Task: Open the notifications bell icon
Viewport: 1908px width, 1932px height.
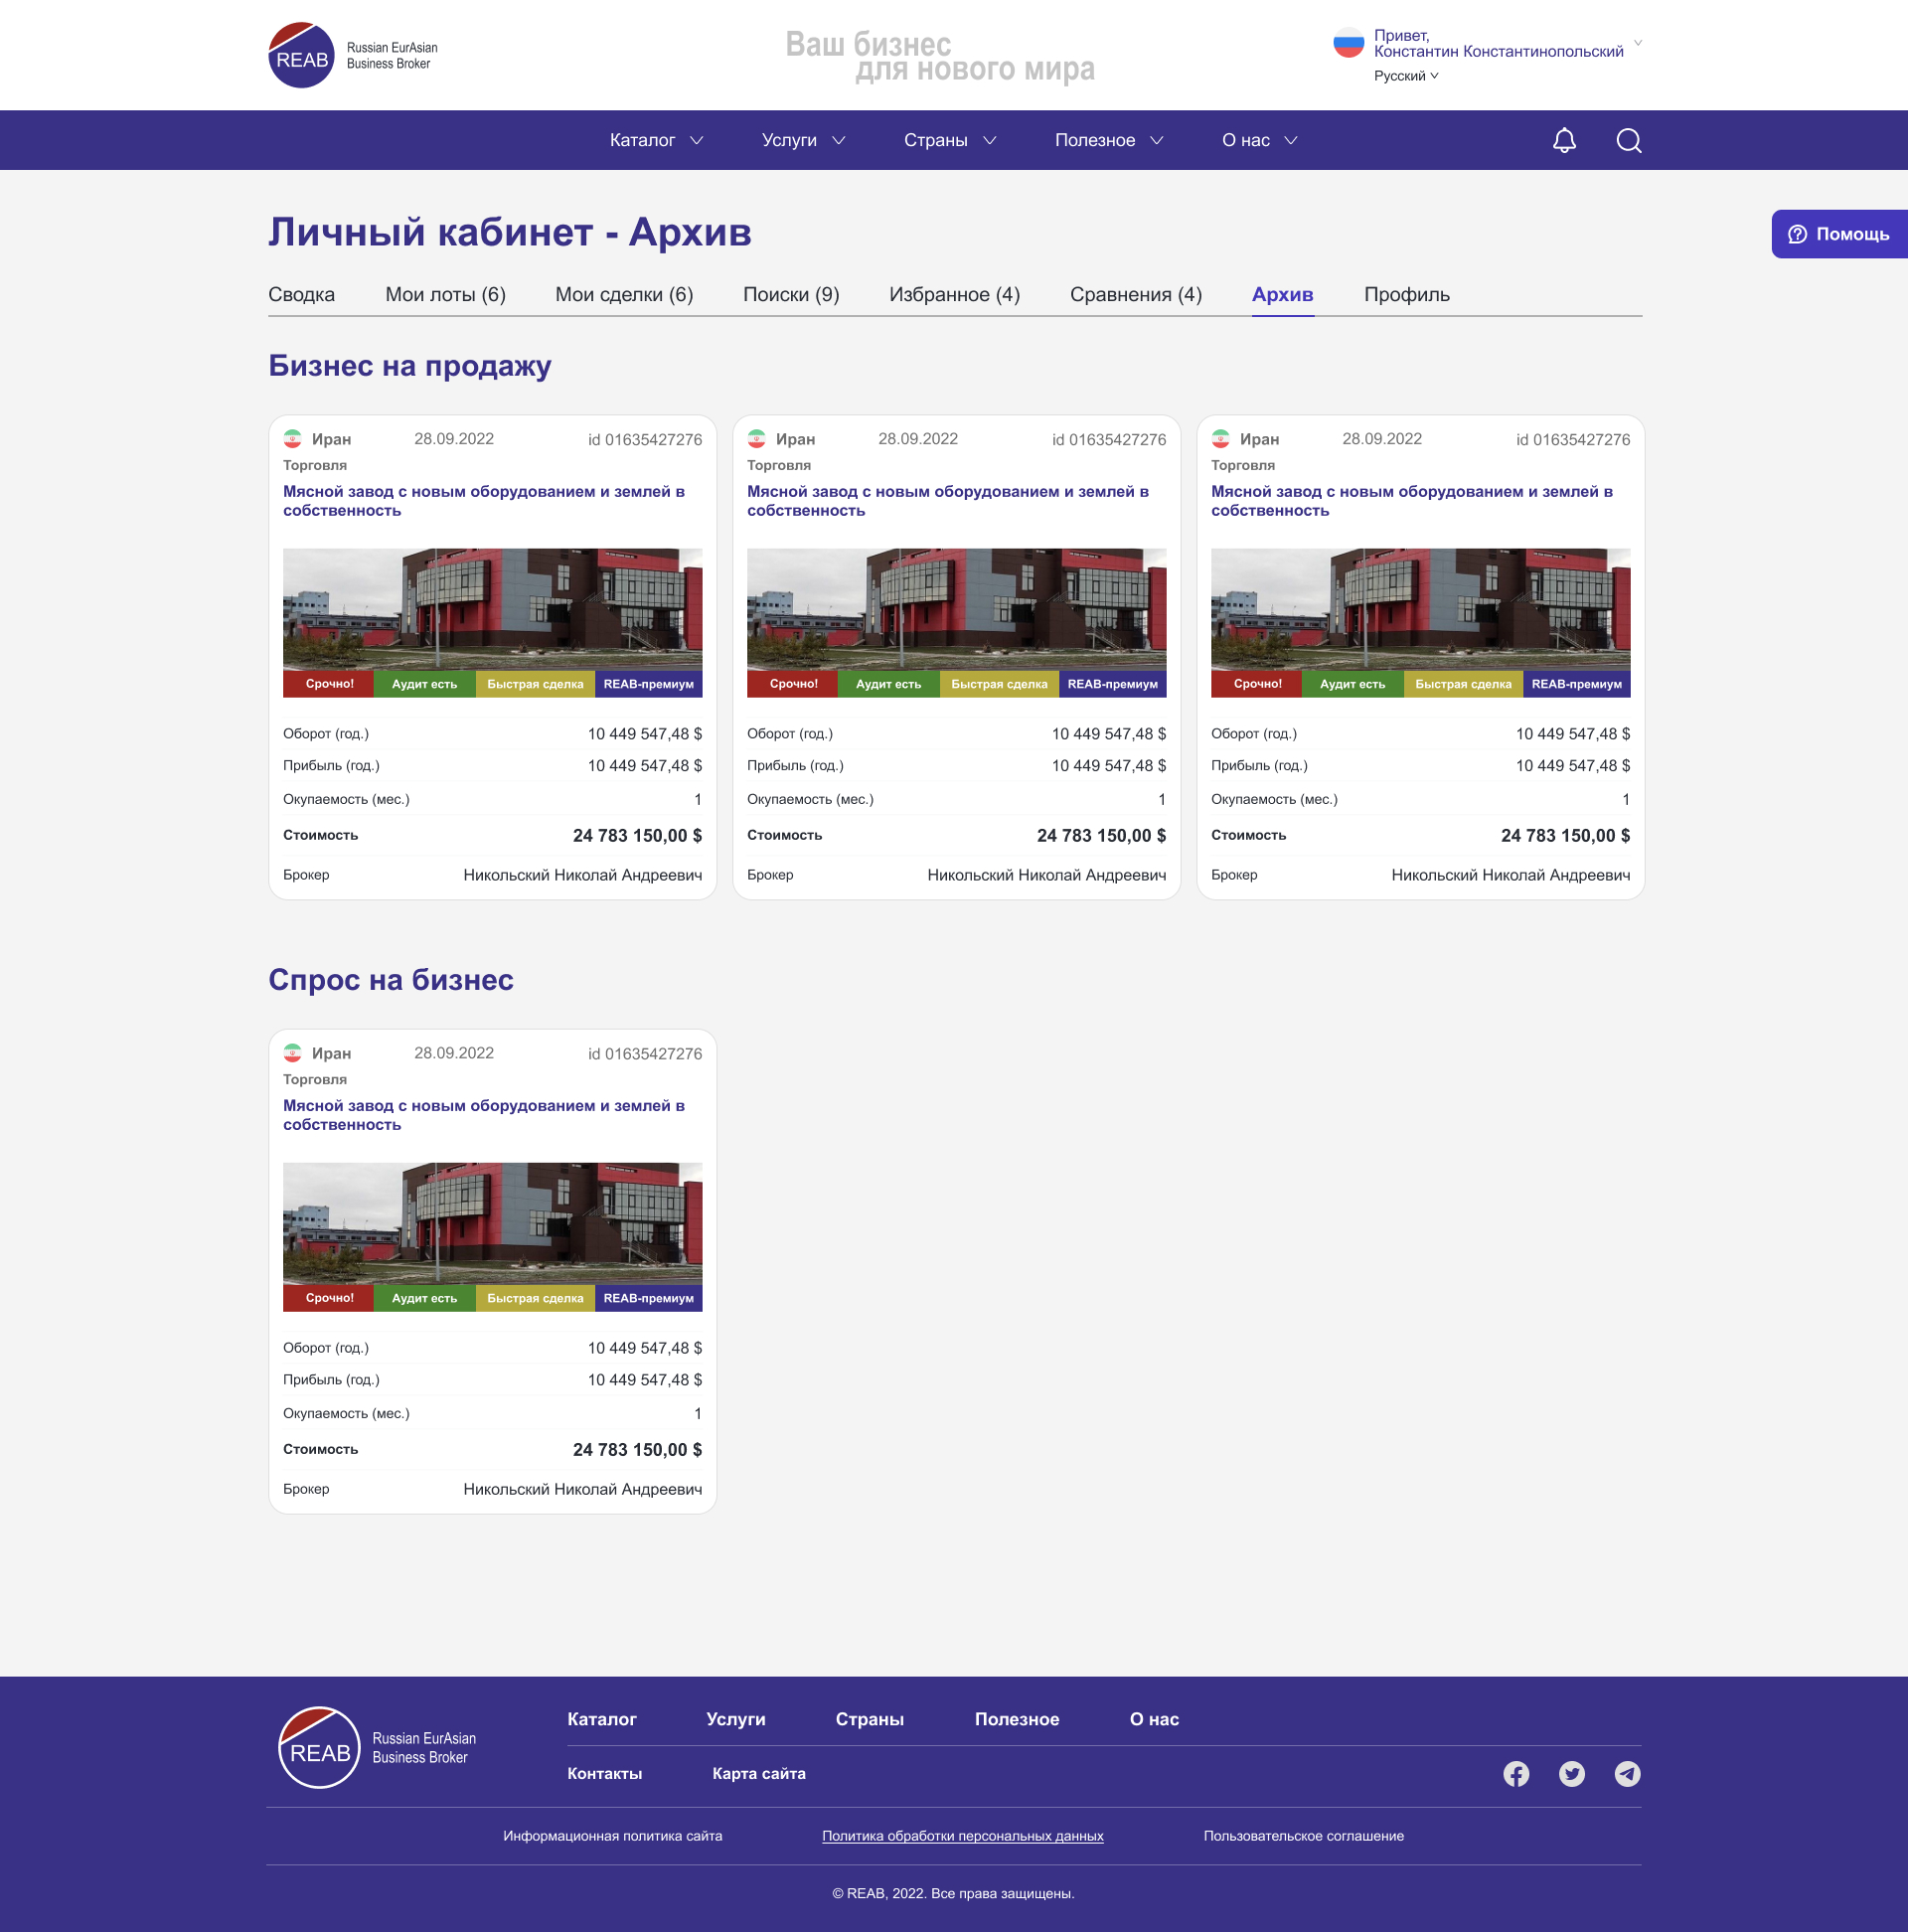Action: 1564,140
